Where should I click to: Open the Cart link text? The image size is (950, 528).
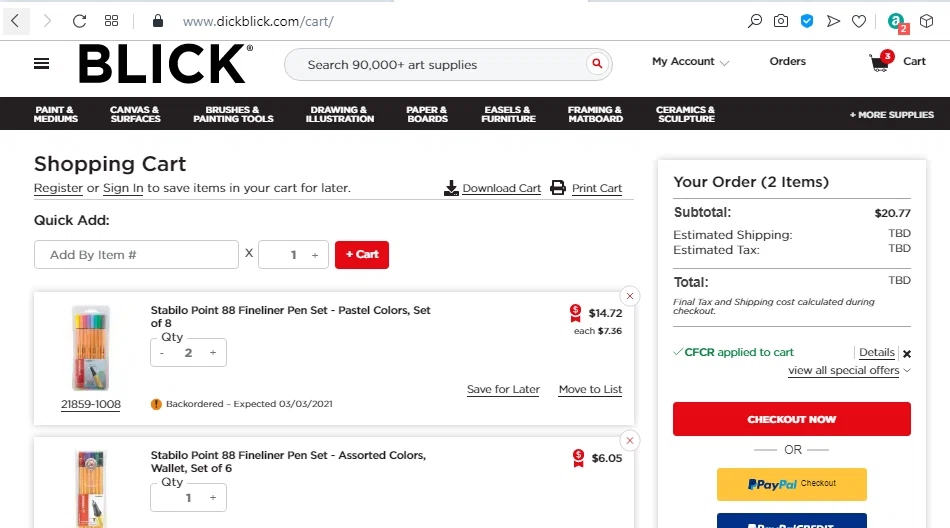[914, 61]
